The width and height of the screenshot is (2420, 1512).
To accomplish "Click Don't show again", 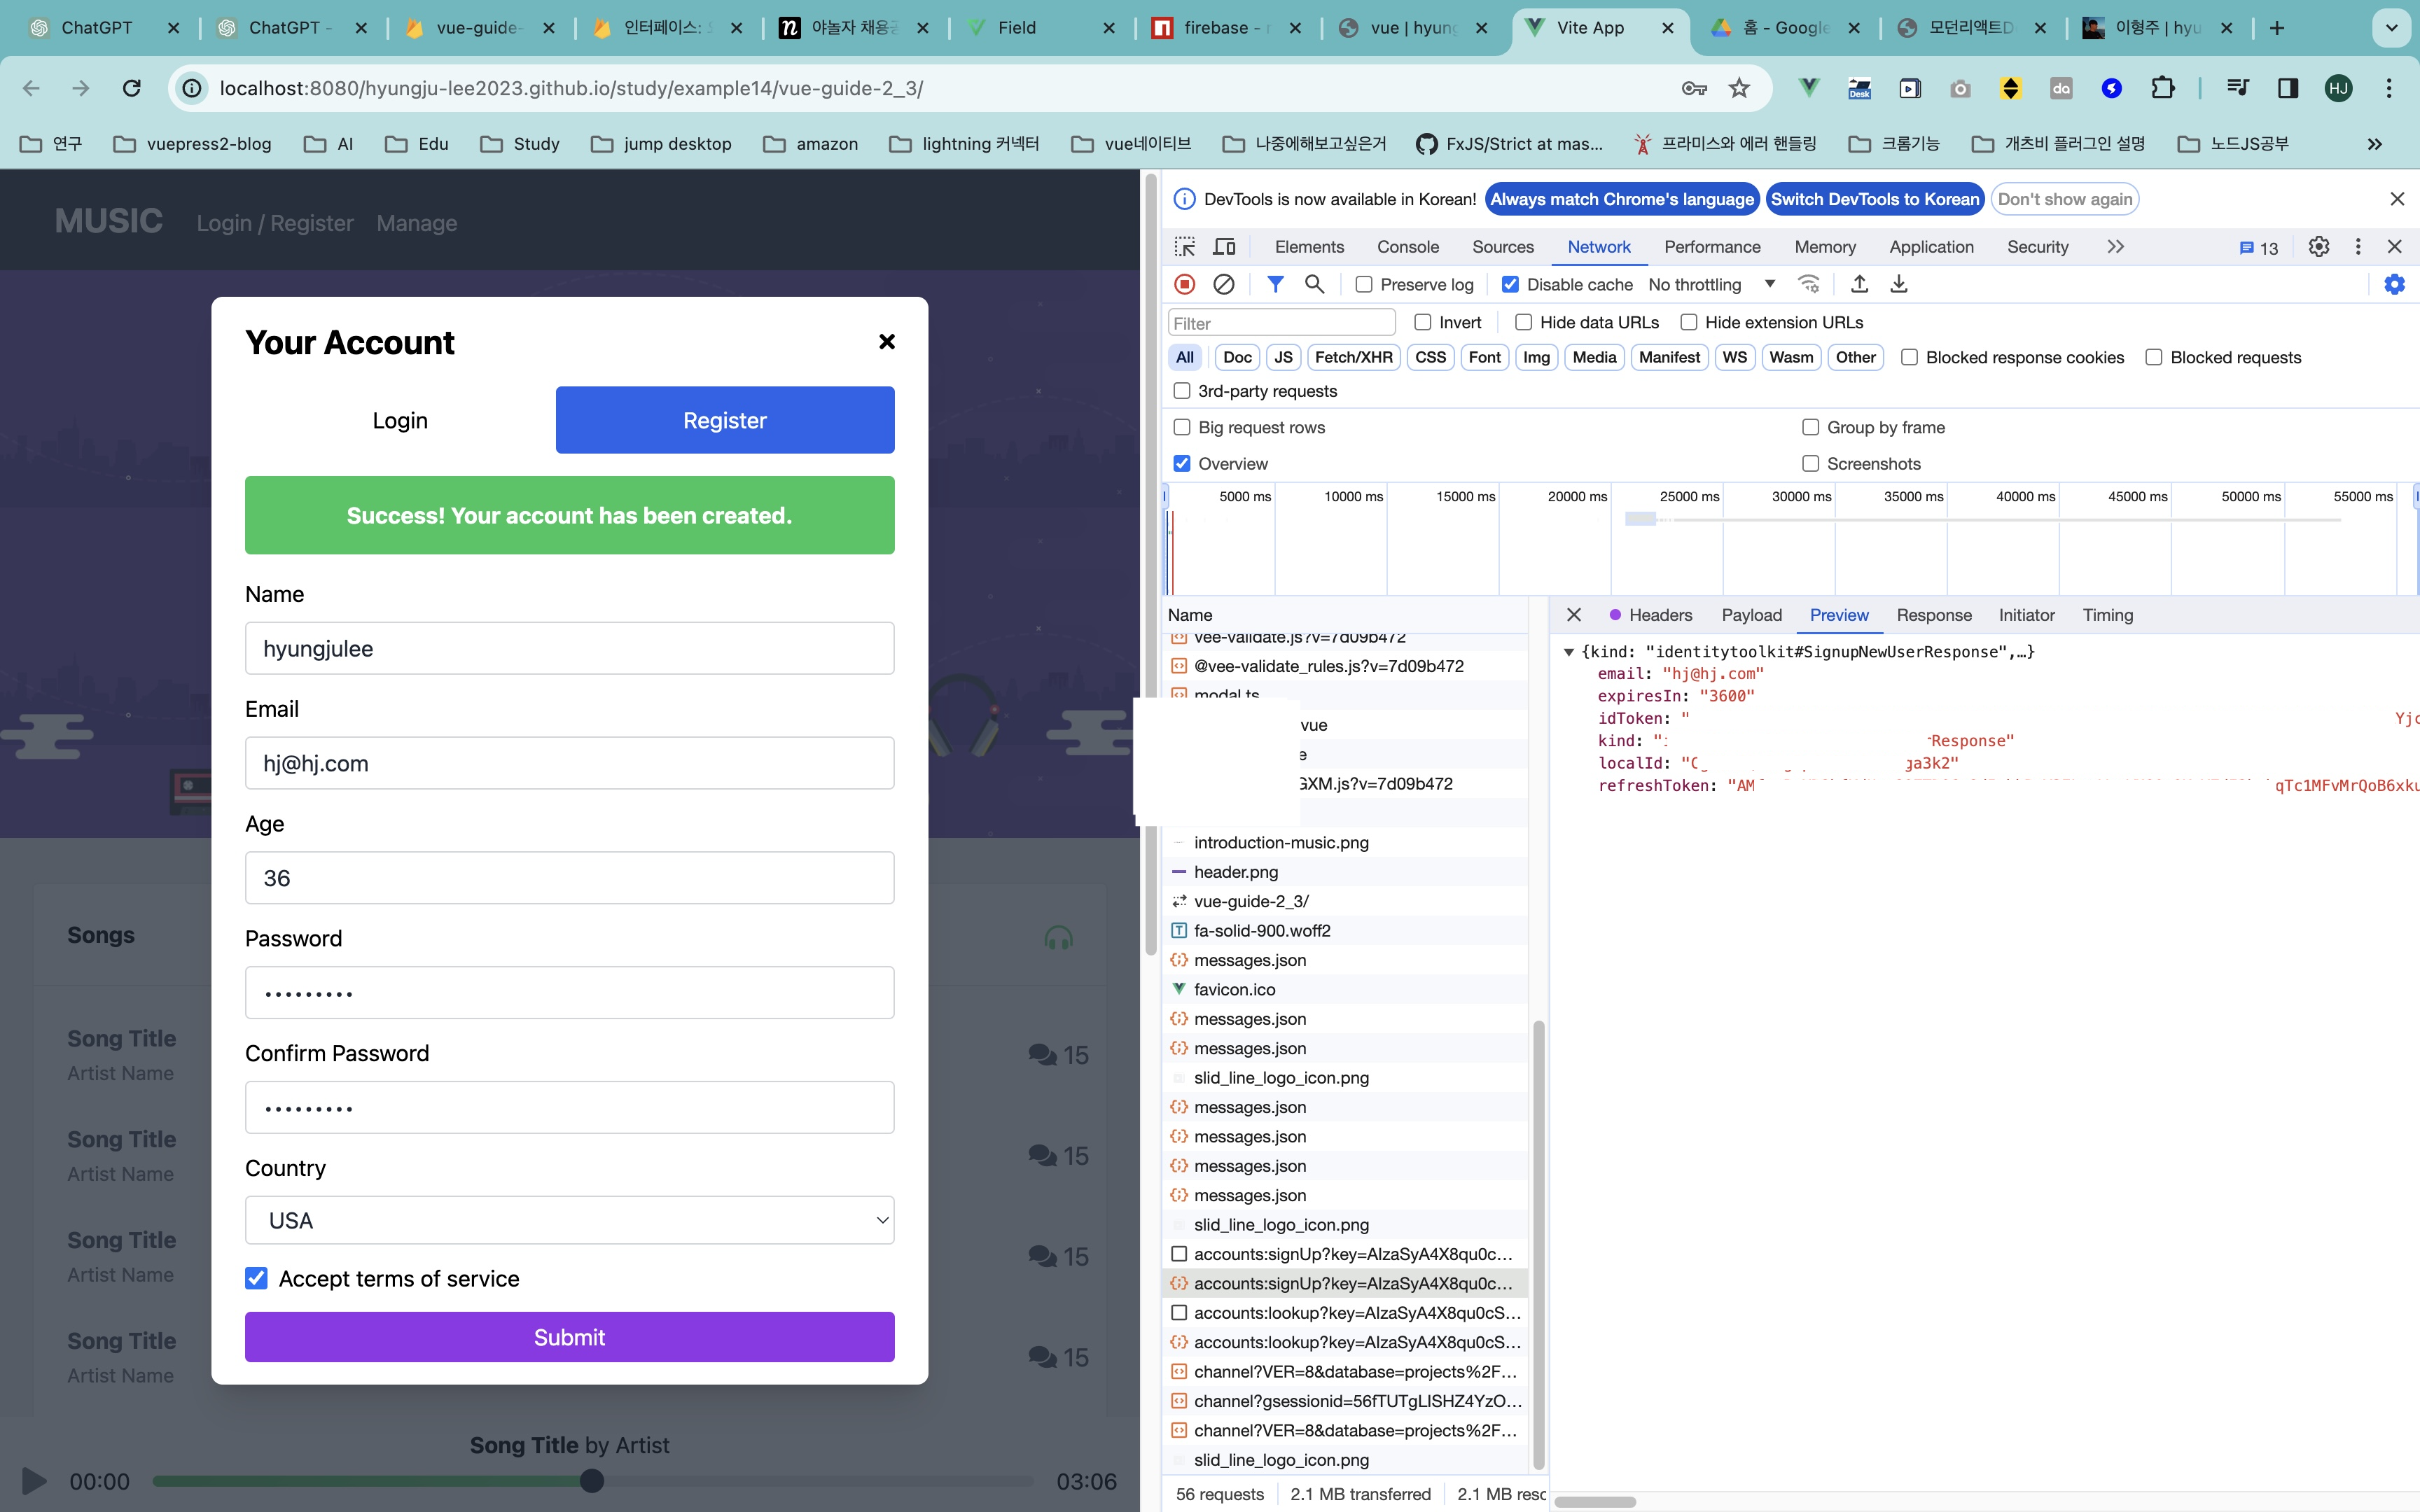I will point(2064,199).
